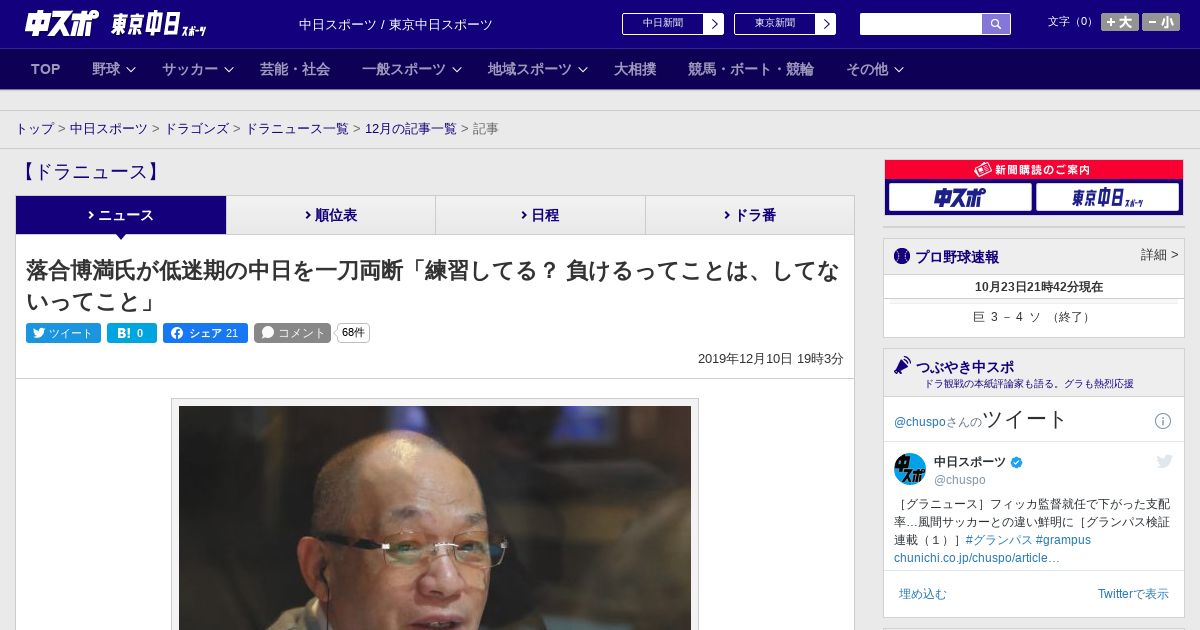Go to 中日スポーツ breadcrumb link
The width and height of the screenshot is (1200, 630).
coord(109,129)
